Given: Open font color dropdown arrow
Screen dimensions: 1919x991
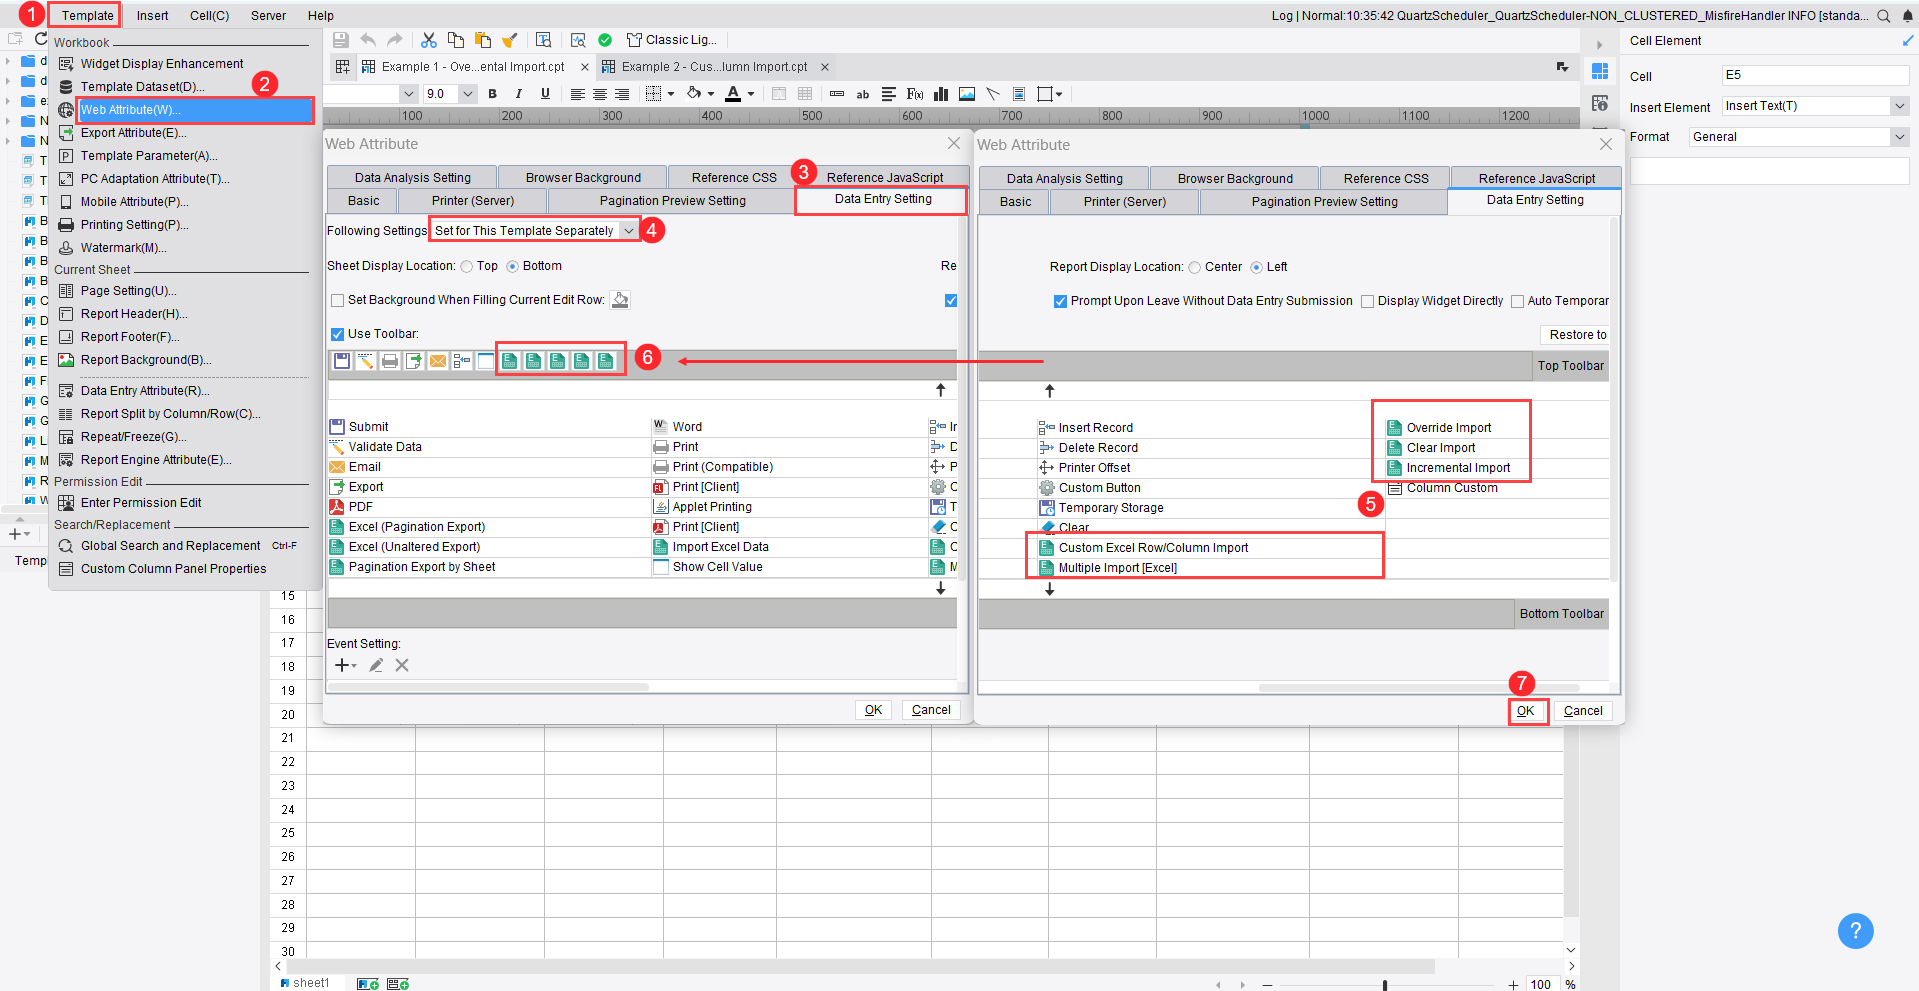Looking at the screenshot, I should click(751, 94).
